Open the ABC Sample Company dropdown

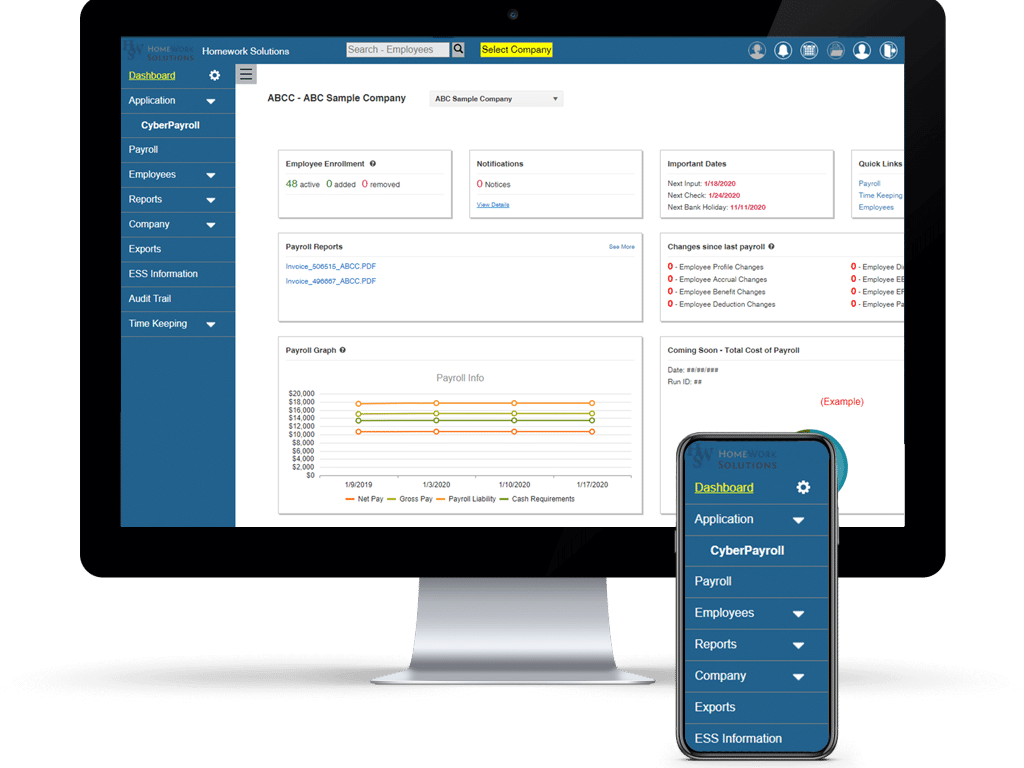tap(496, 99)
